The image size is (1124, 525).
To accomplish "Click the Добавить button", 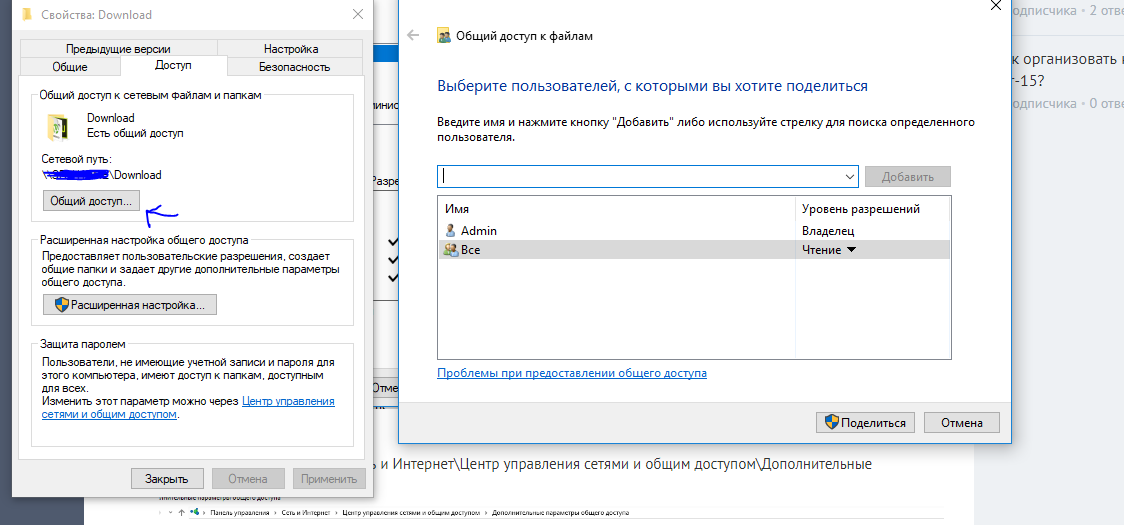I will [908, 176].
